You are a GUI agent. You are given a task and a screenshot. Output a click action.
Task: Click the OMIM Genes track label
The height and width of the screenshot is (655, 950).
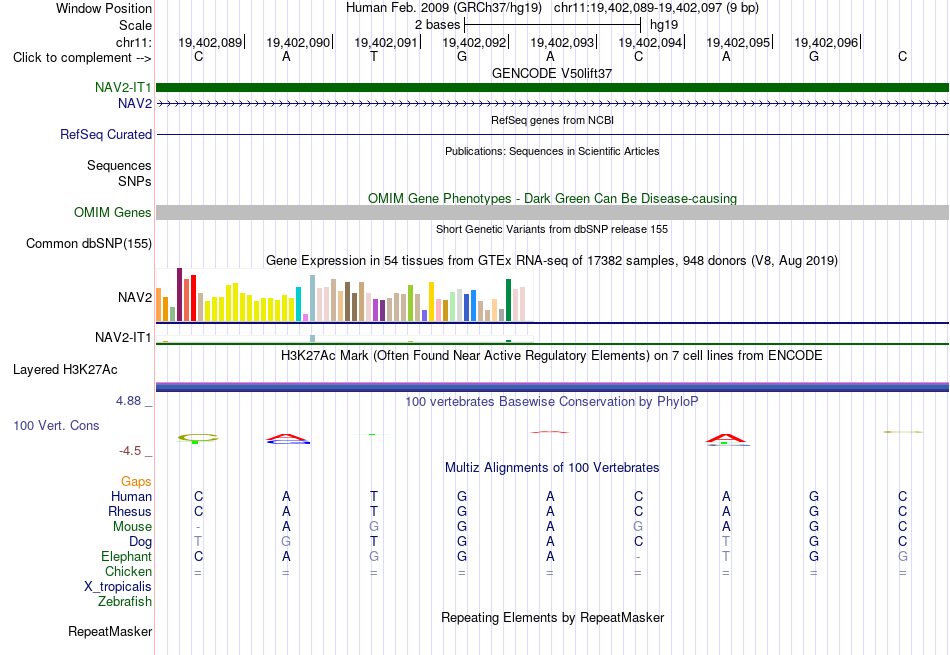(113, 213)
